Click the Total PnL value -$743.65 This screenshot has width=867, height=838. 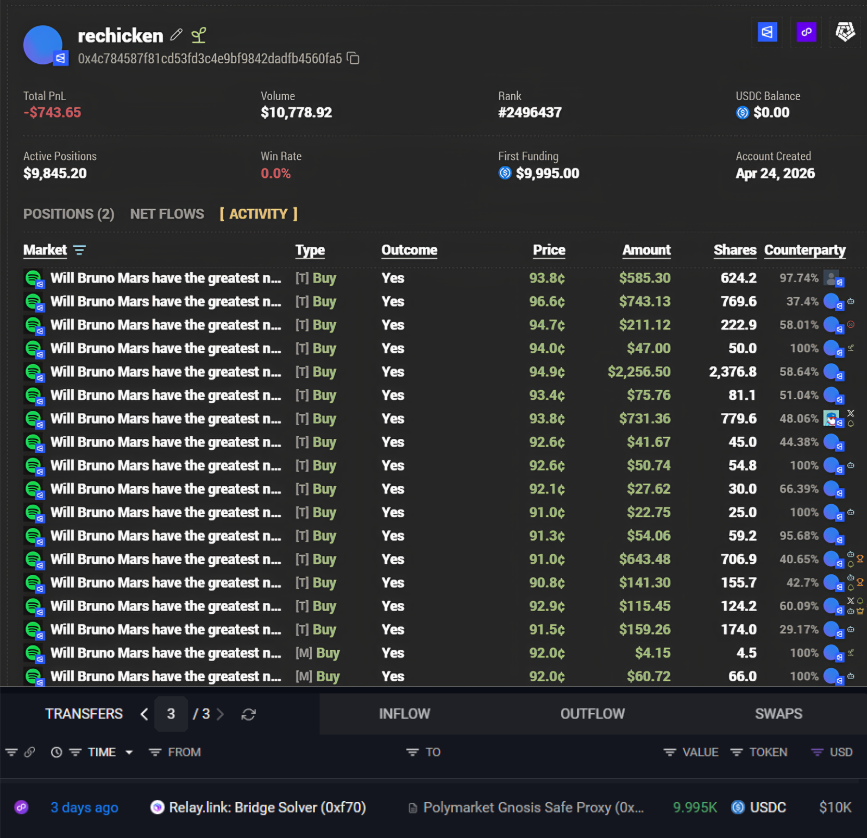52,113
